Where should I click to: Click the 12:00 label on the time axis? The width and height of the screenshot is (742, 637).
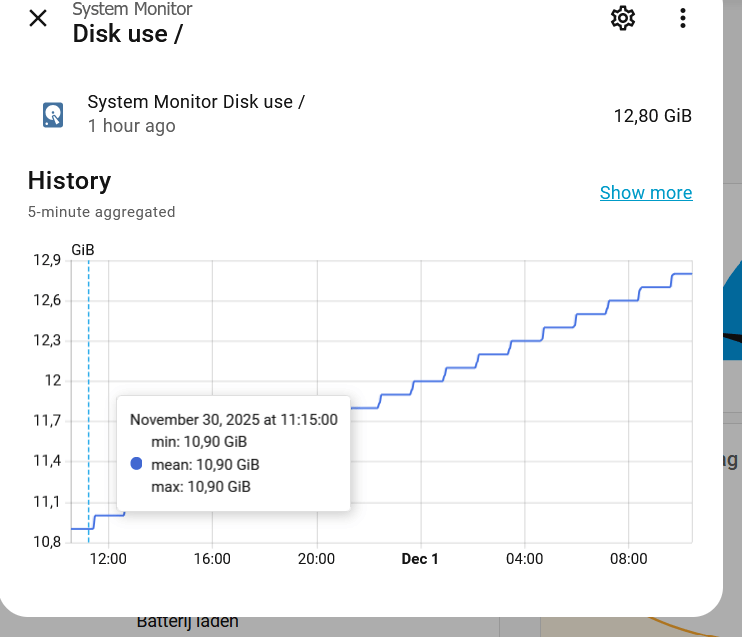pos(108,559)
